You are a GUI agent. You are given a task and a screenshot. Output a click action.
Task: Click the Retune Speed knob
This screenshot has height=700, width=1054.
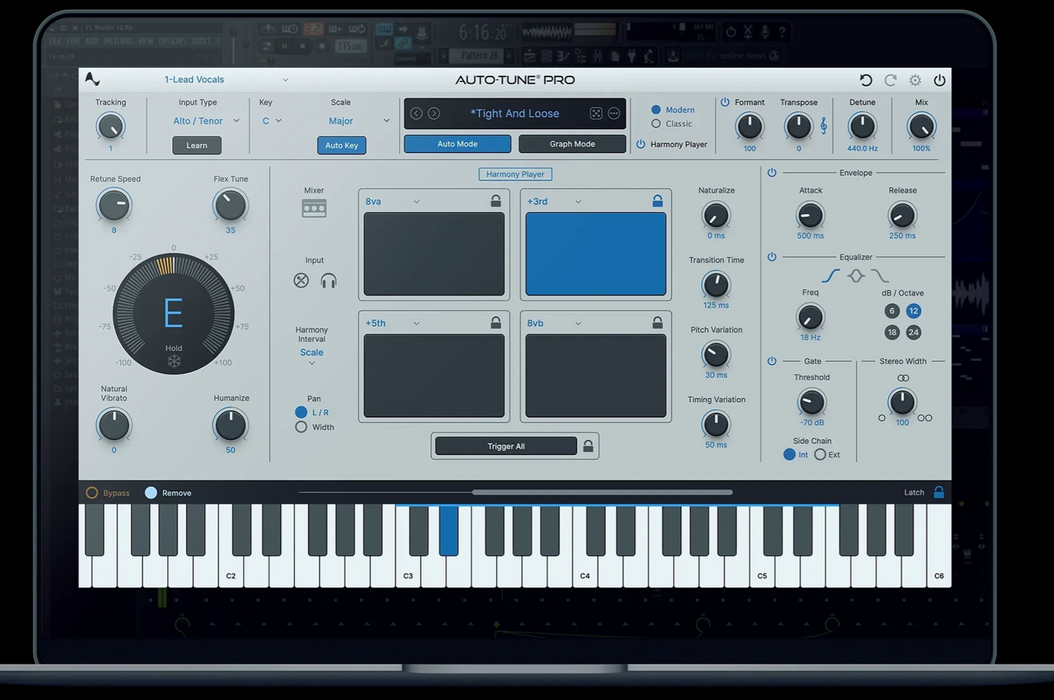(114, 205)
